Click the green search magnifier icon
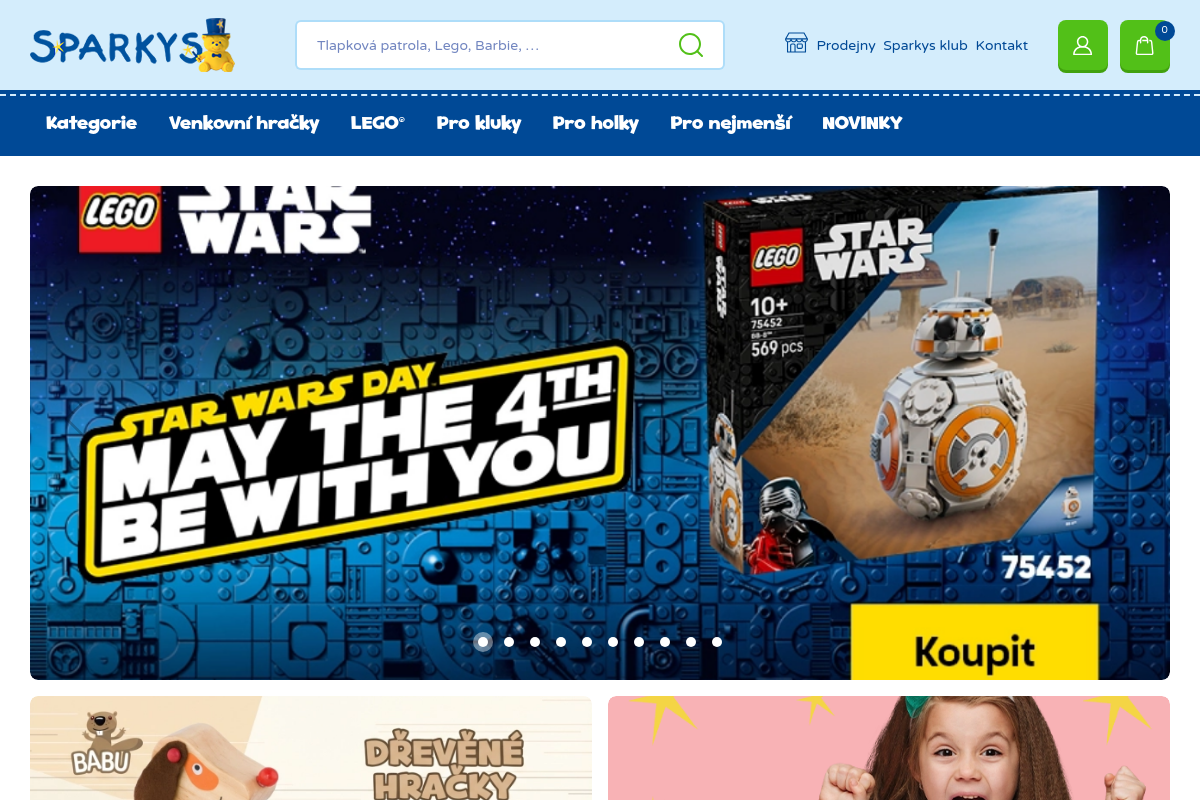The image size is (1200, 800). [x=691, y=45]
